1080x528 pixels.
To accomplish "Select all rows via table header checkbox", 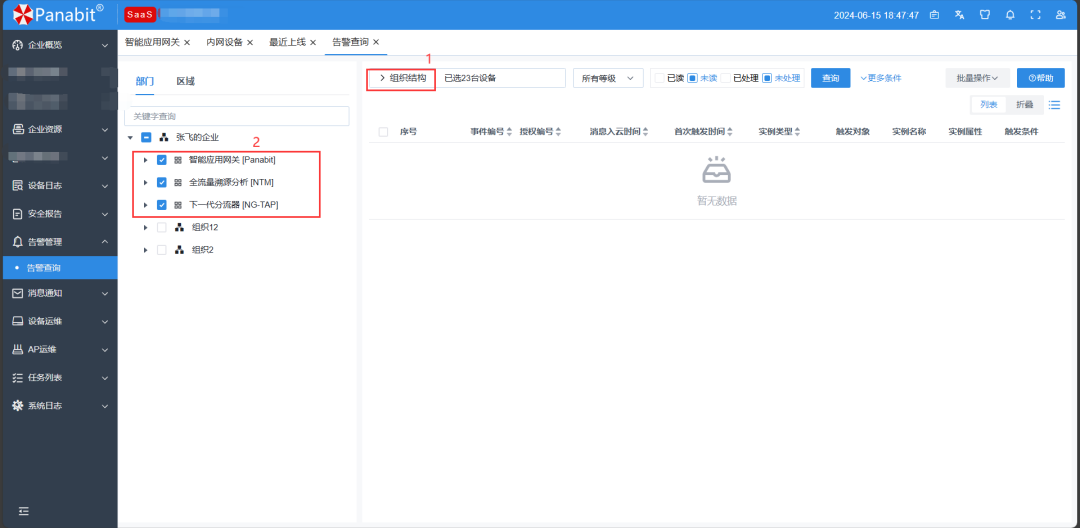I will tap(383, 131).
